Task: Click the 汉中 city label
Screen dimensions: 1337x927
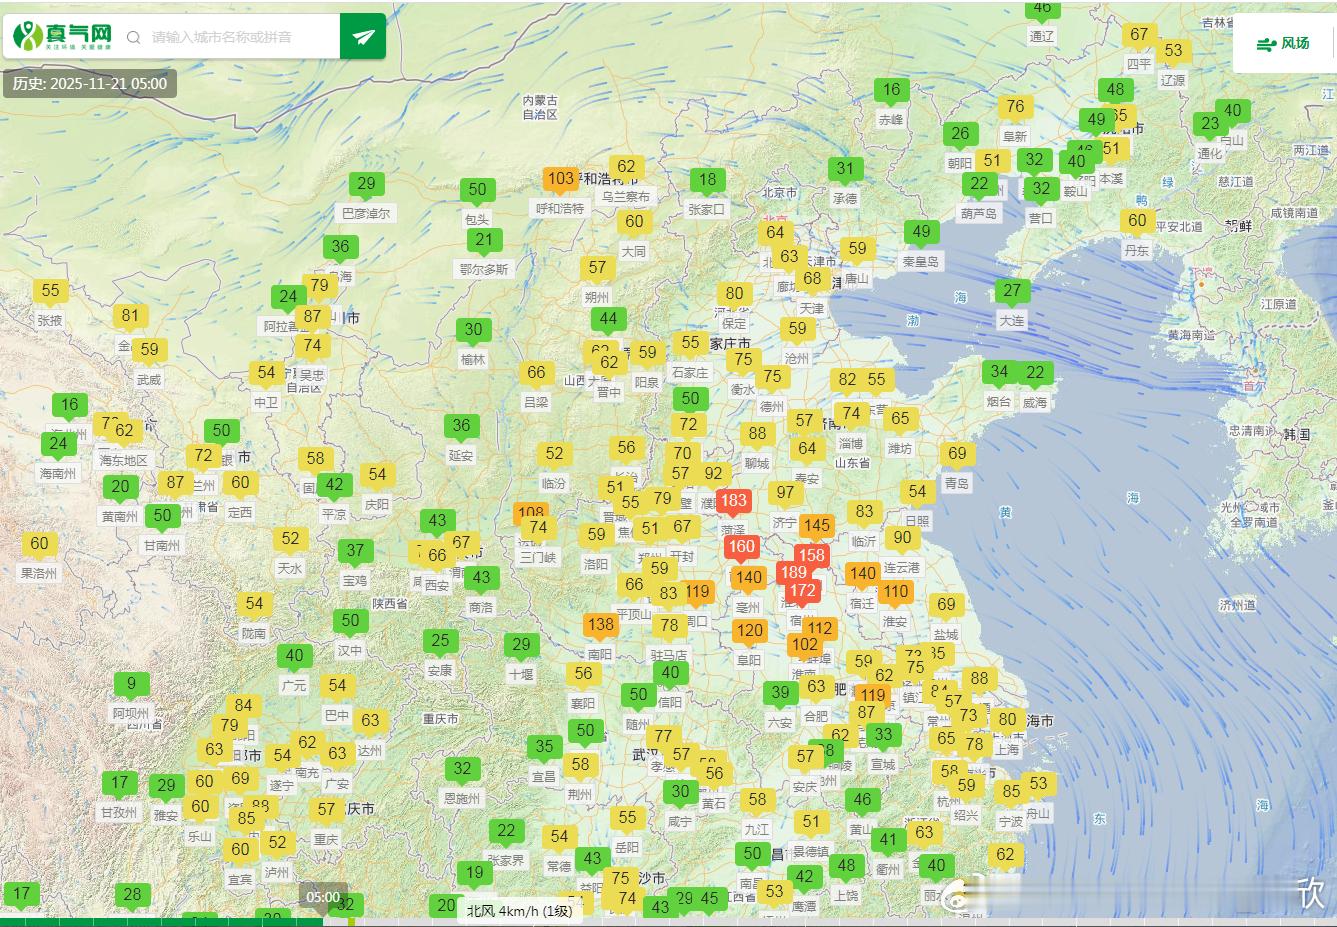Action: click(x=350, y=651)
